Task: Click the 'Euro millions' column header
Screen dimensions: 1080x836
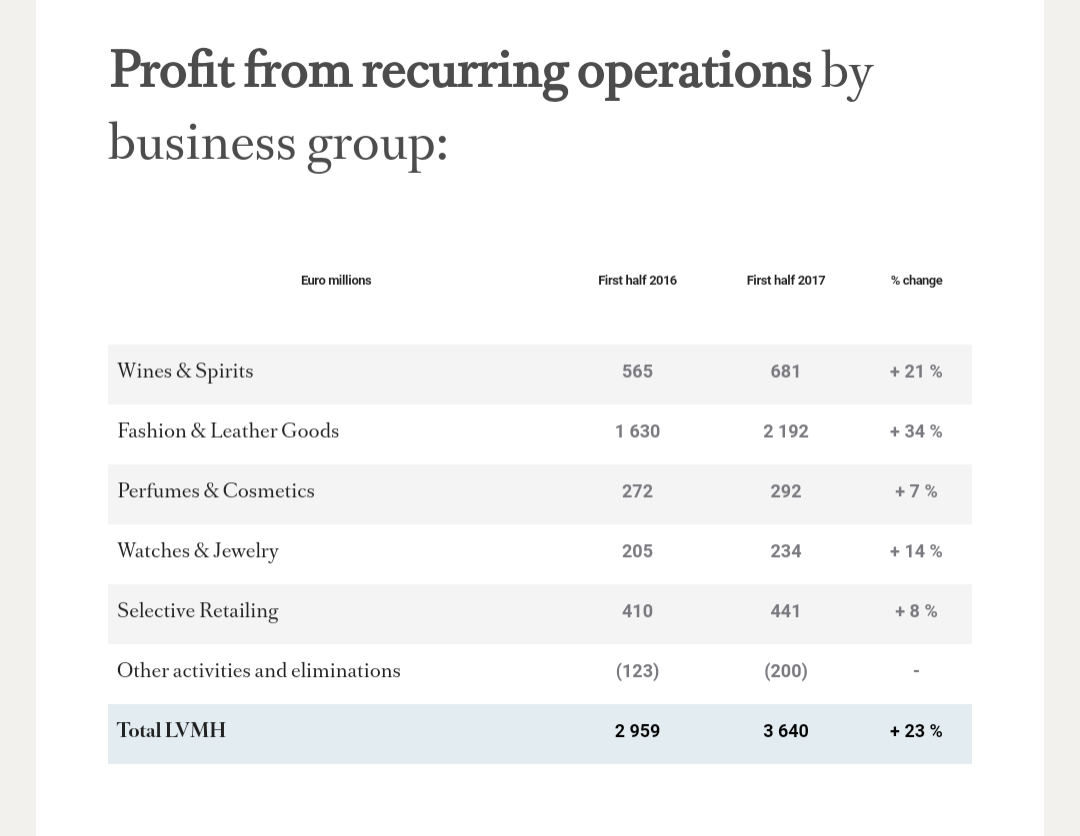Action: [336, 280]
